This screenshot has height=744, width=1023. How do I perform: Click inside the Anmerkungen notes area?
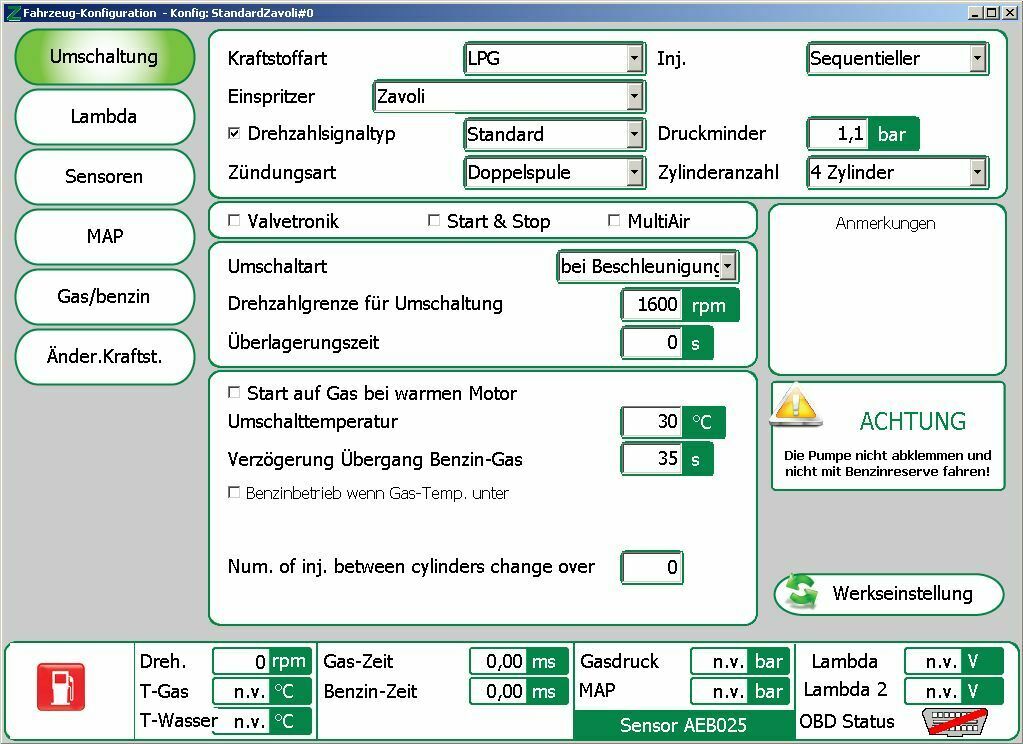[x=886, y=290]
